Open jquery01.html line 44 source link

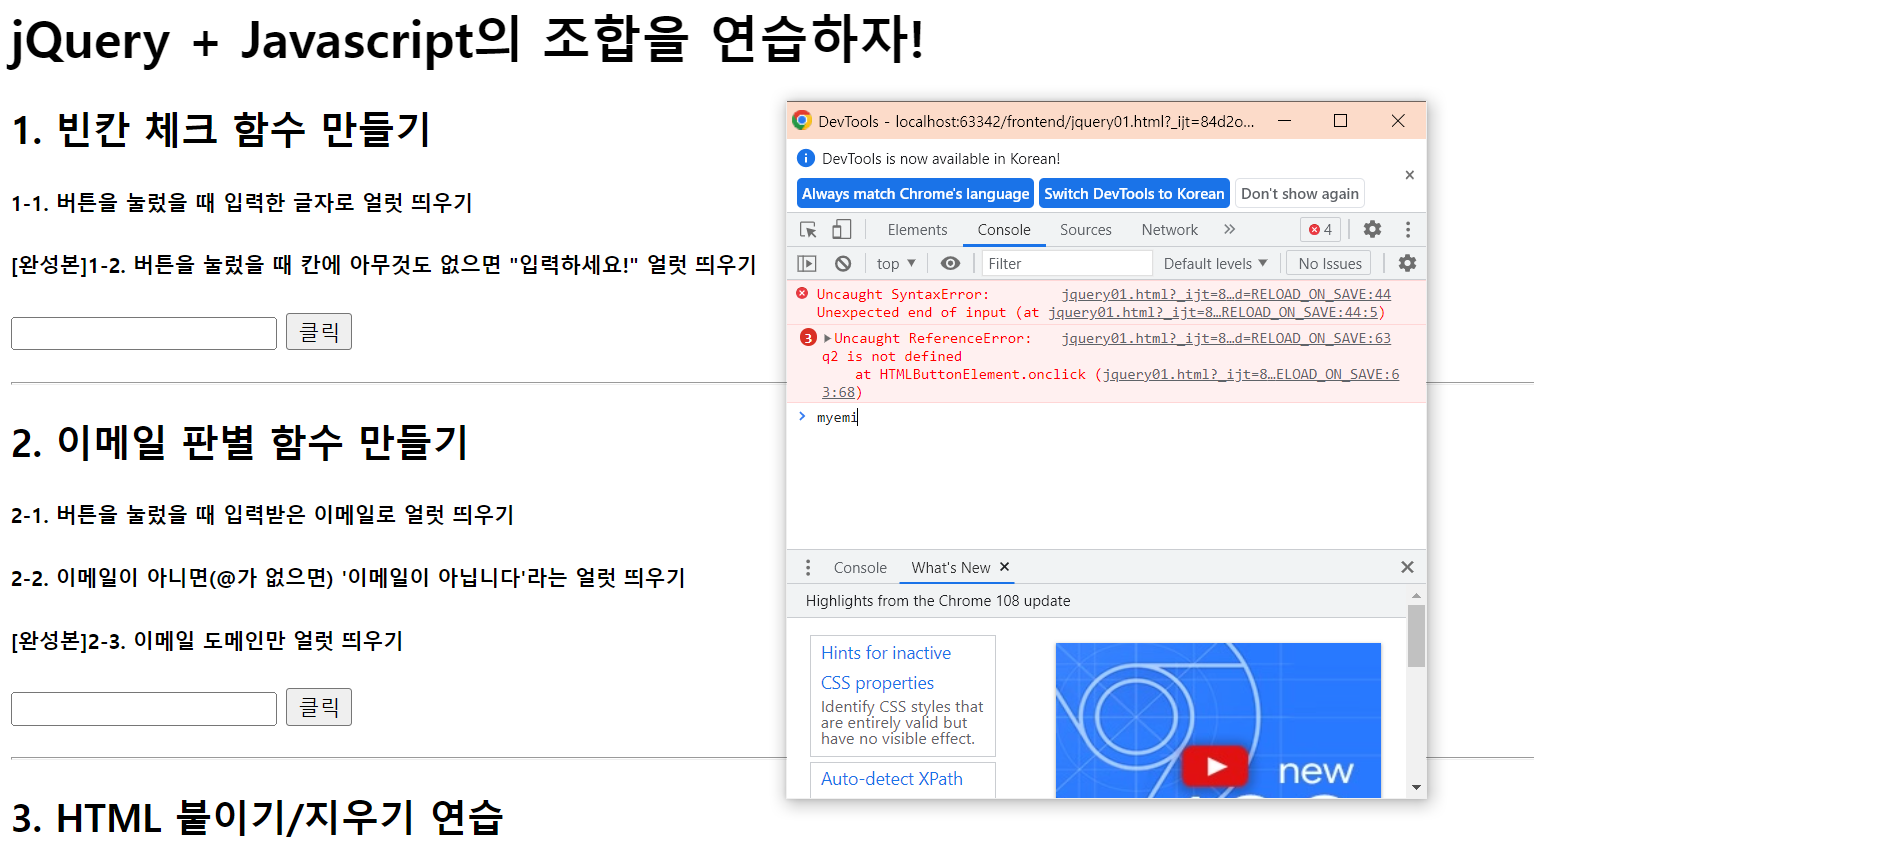point(1226,294)
